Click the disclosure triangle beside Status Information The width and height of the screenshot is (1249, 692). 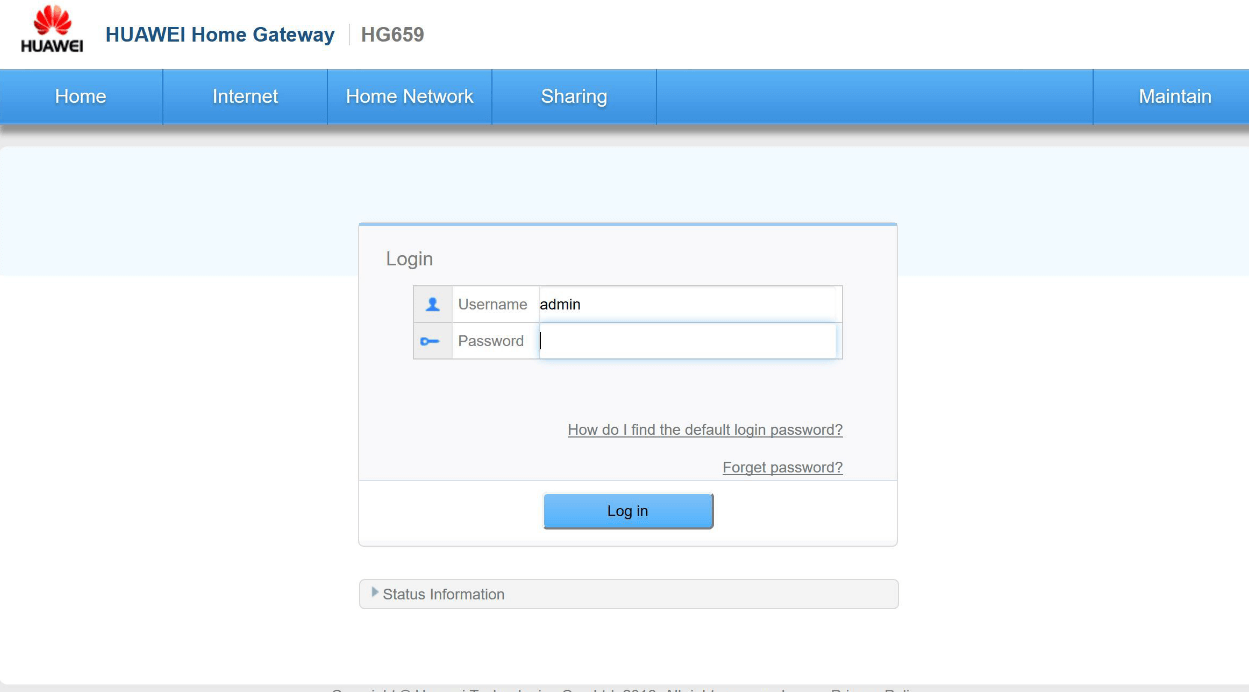[375, 593]
